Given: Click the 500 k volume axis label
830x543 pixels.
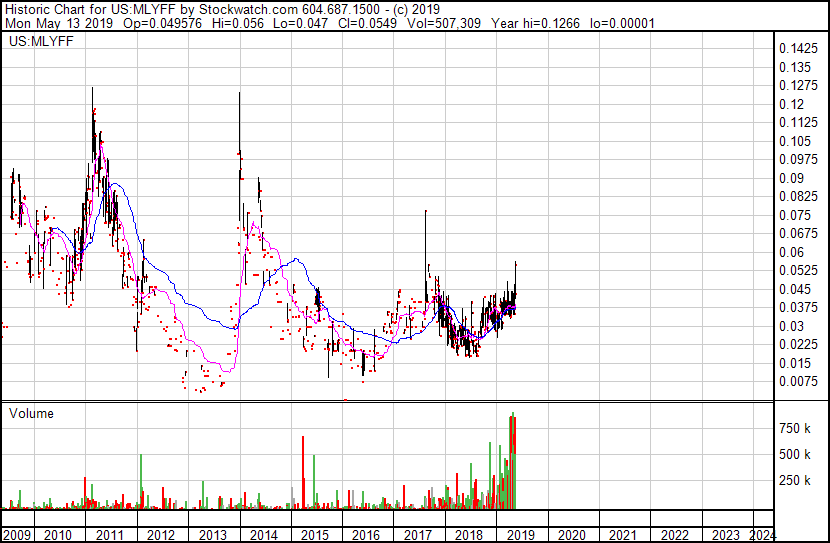Looking at the screenshot, I should 795,454.
